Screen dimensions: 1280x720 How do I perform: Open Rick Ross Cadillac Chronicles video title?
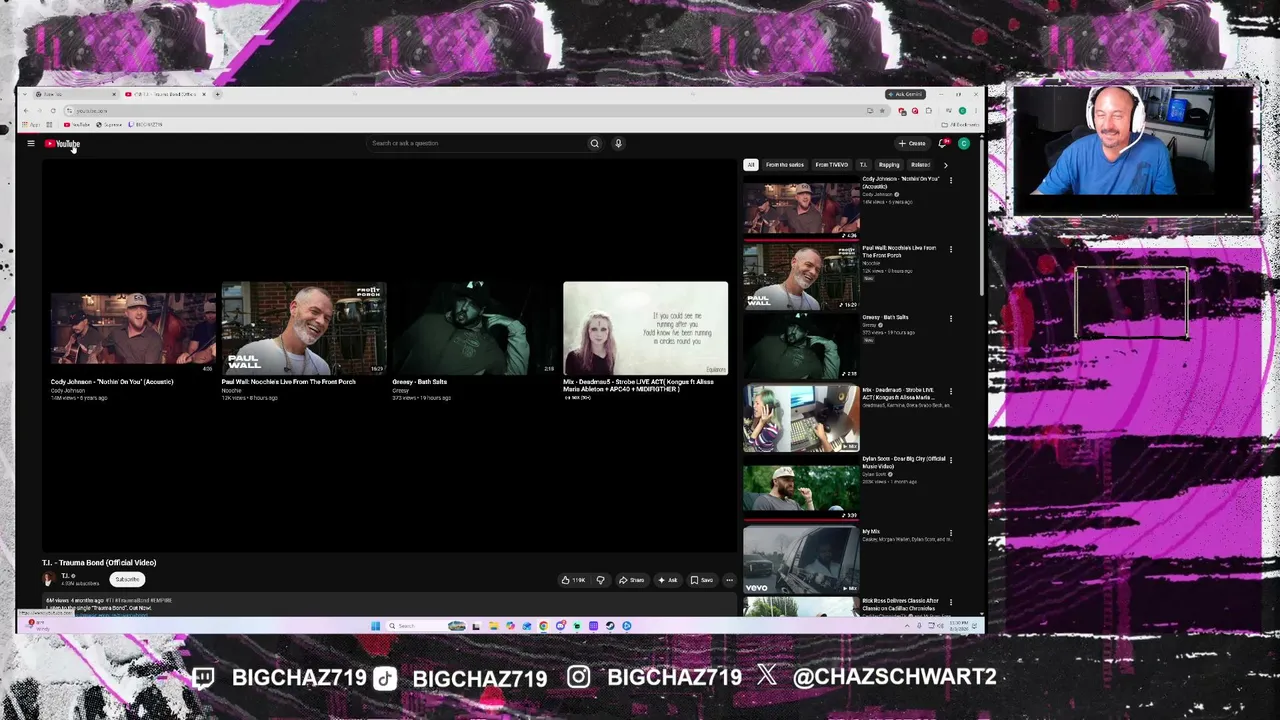(900, 604)
